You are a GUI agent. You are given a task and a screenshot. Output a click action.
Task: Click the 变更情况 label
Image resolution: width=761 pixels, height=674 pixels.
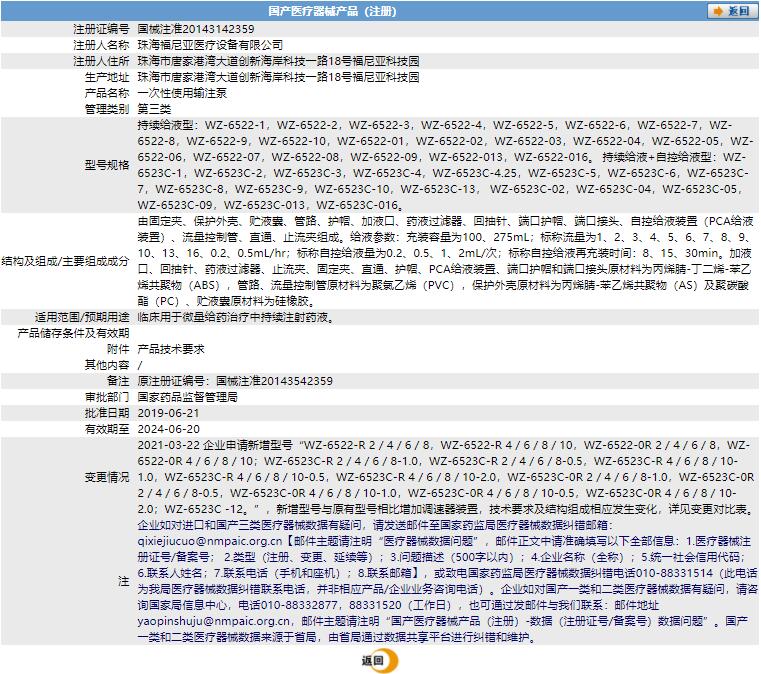[107, 477]
